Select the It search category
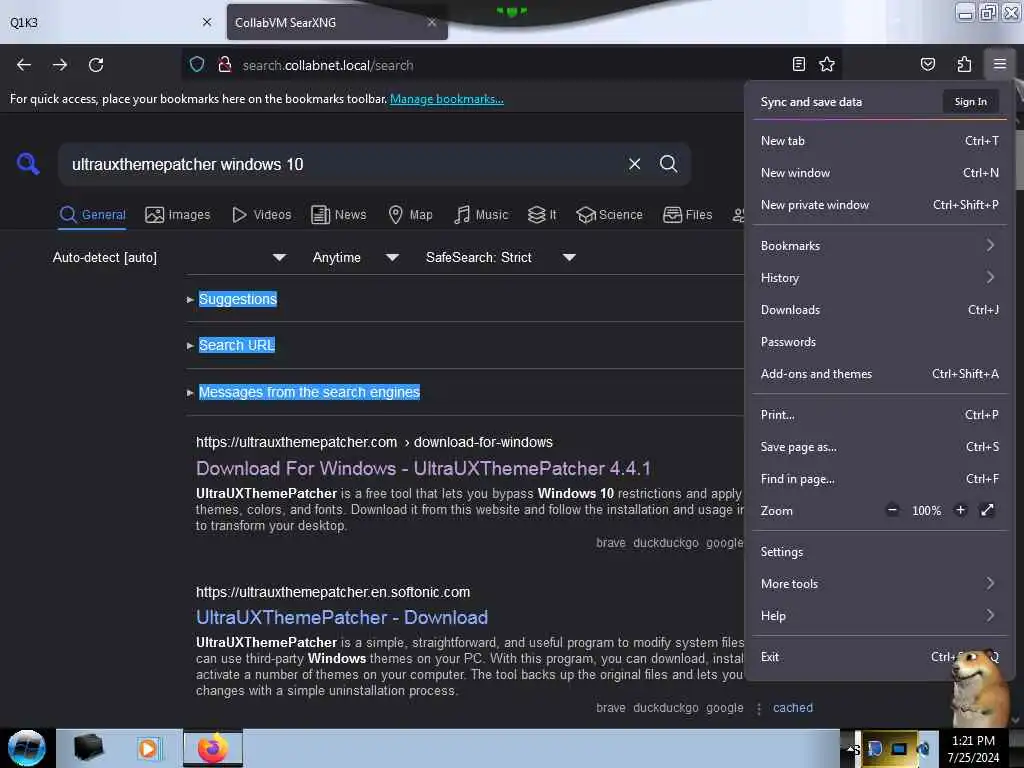The image size is (1024, 768). (542, 214)
